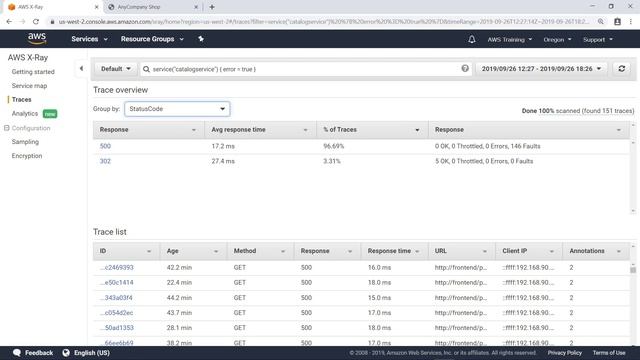Image resolution: width=640 pixels, height=360 pixels.
Task: Open the browser profile icon
Action: point(617,22)
